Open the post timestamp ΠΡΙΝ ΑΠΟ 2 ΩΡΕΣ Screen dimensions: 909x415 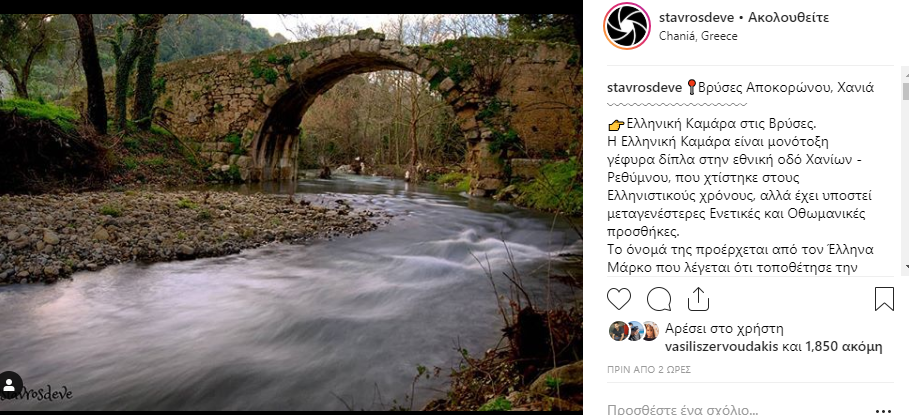coord(649,369)
